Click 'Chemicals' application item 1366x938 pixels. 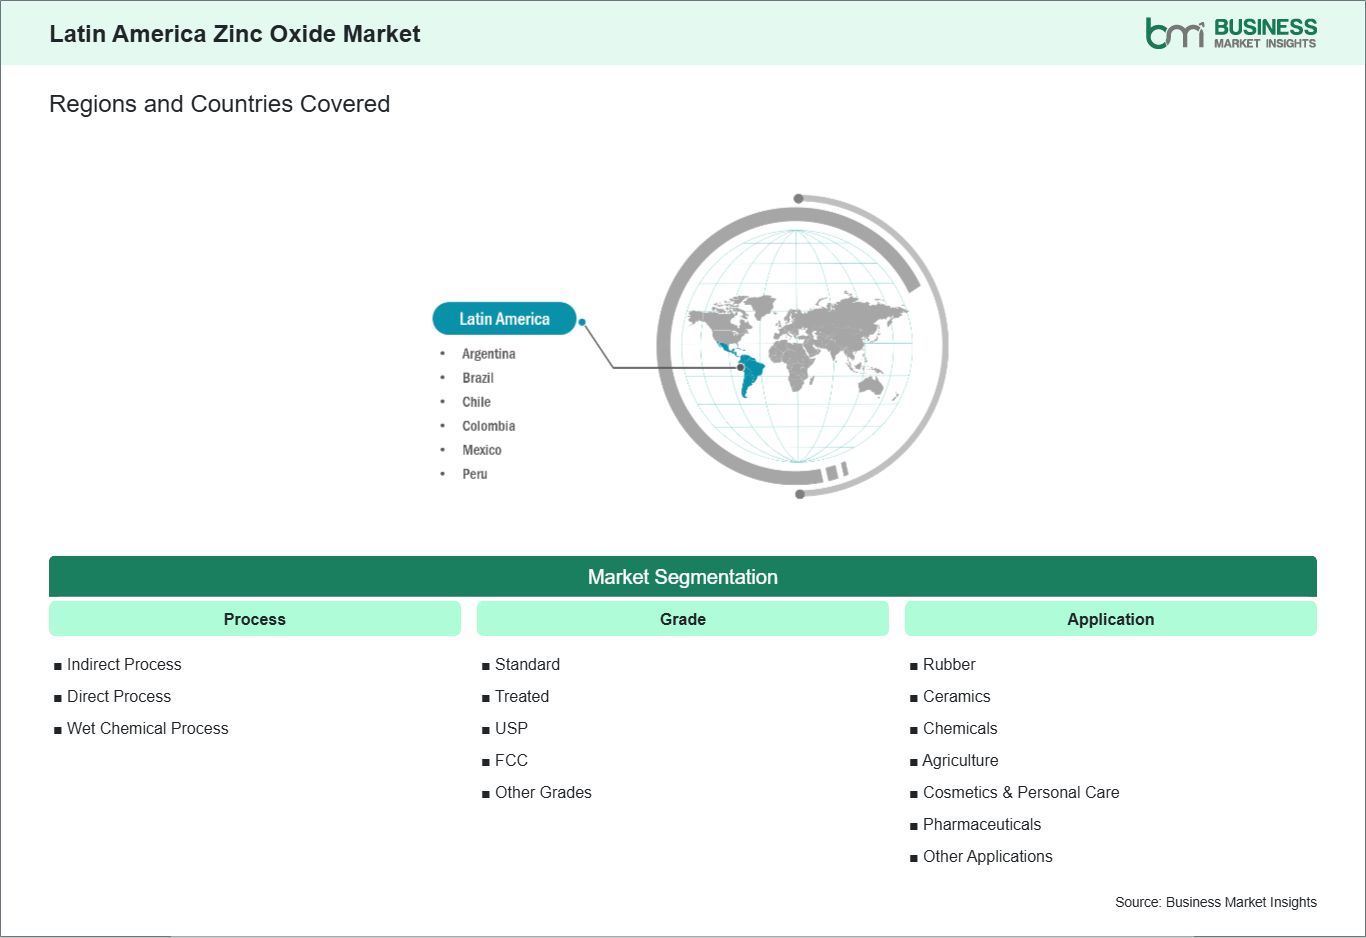(x=960, y=728)
